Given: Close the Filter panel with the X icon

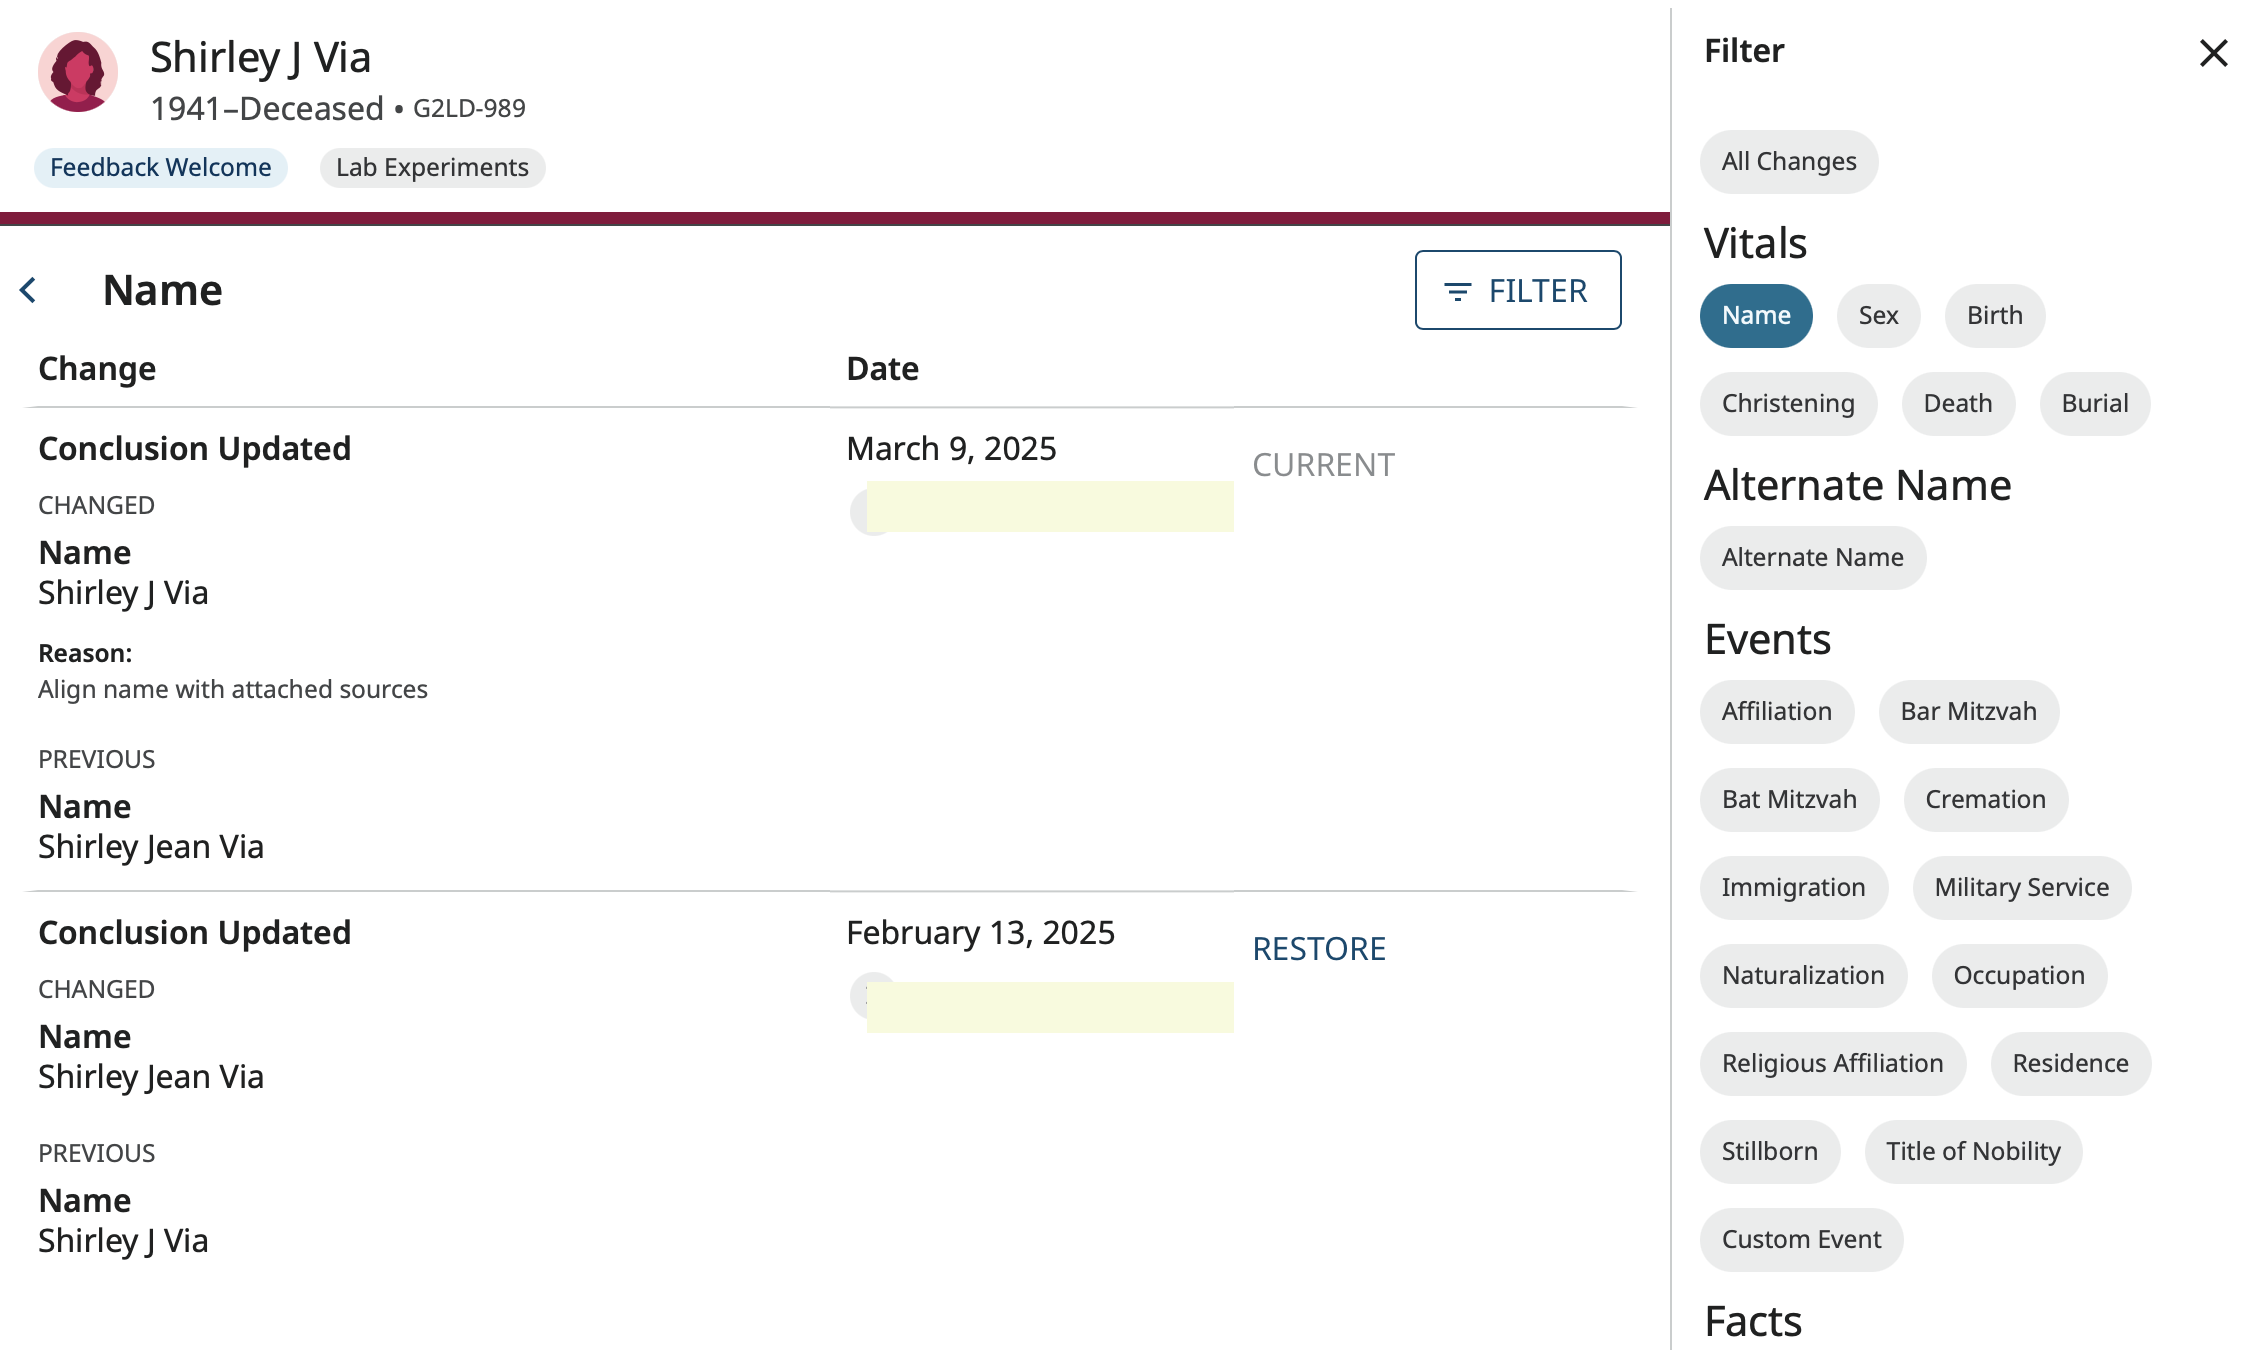Looking at the screenshot, I should click(x=2214, y=55).
